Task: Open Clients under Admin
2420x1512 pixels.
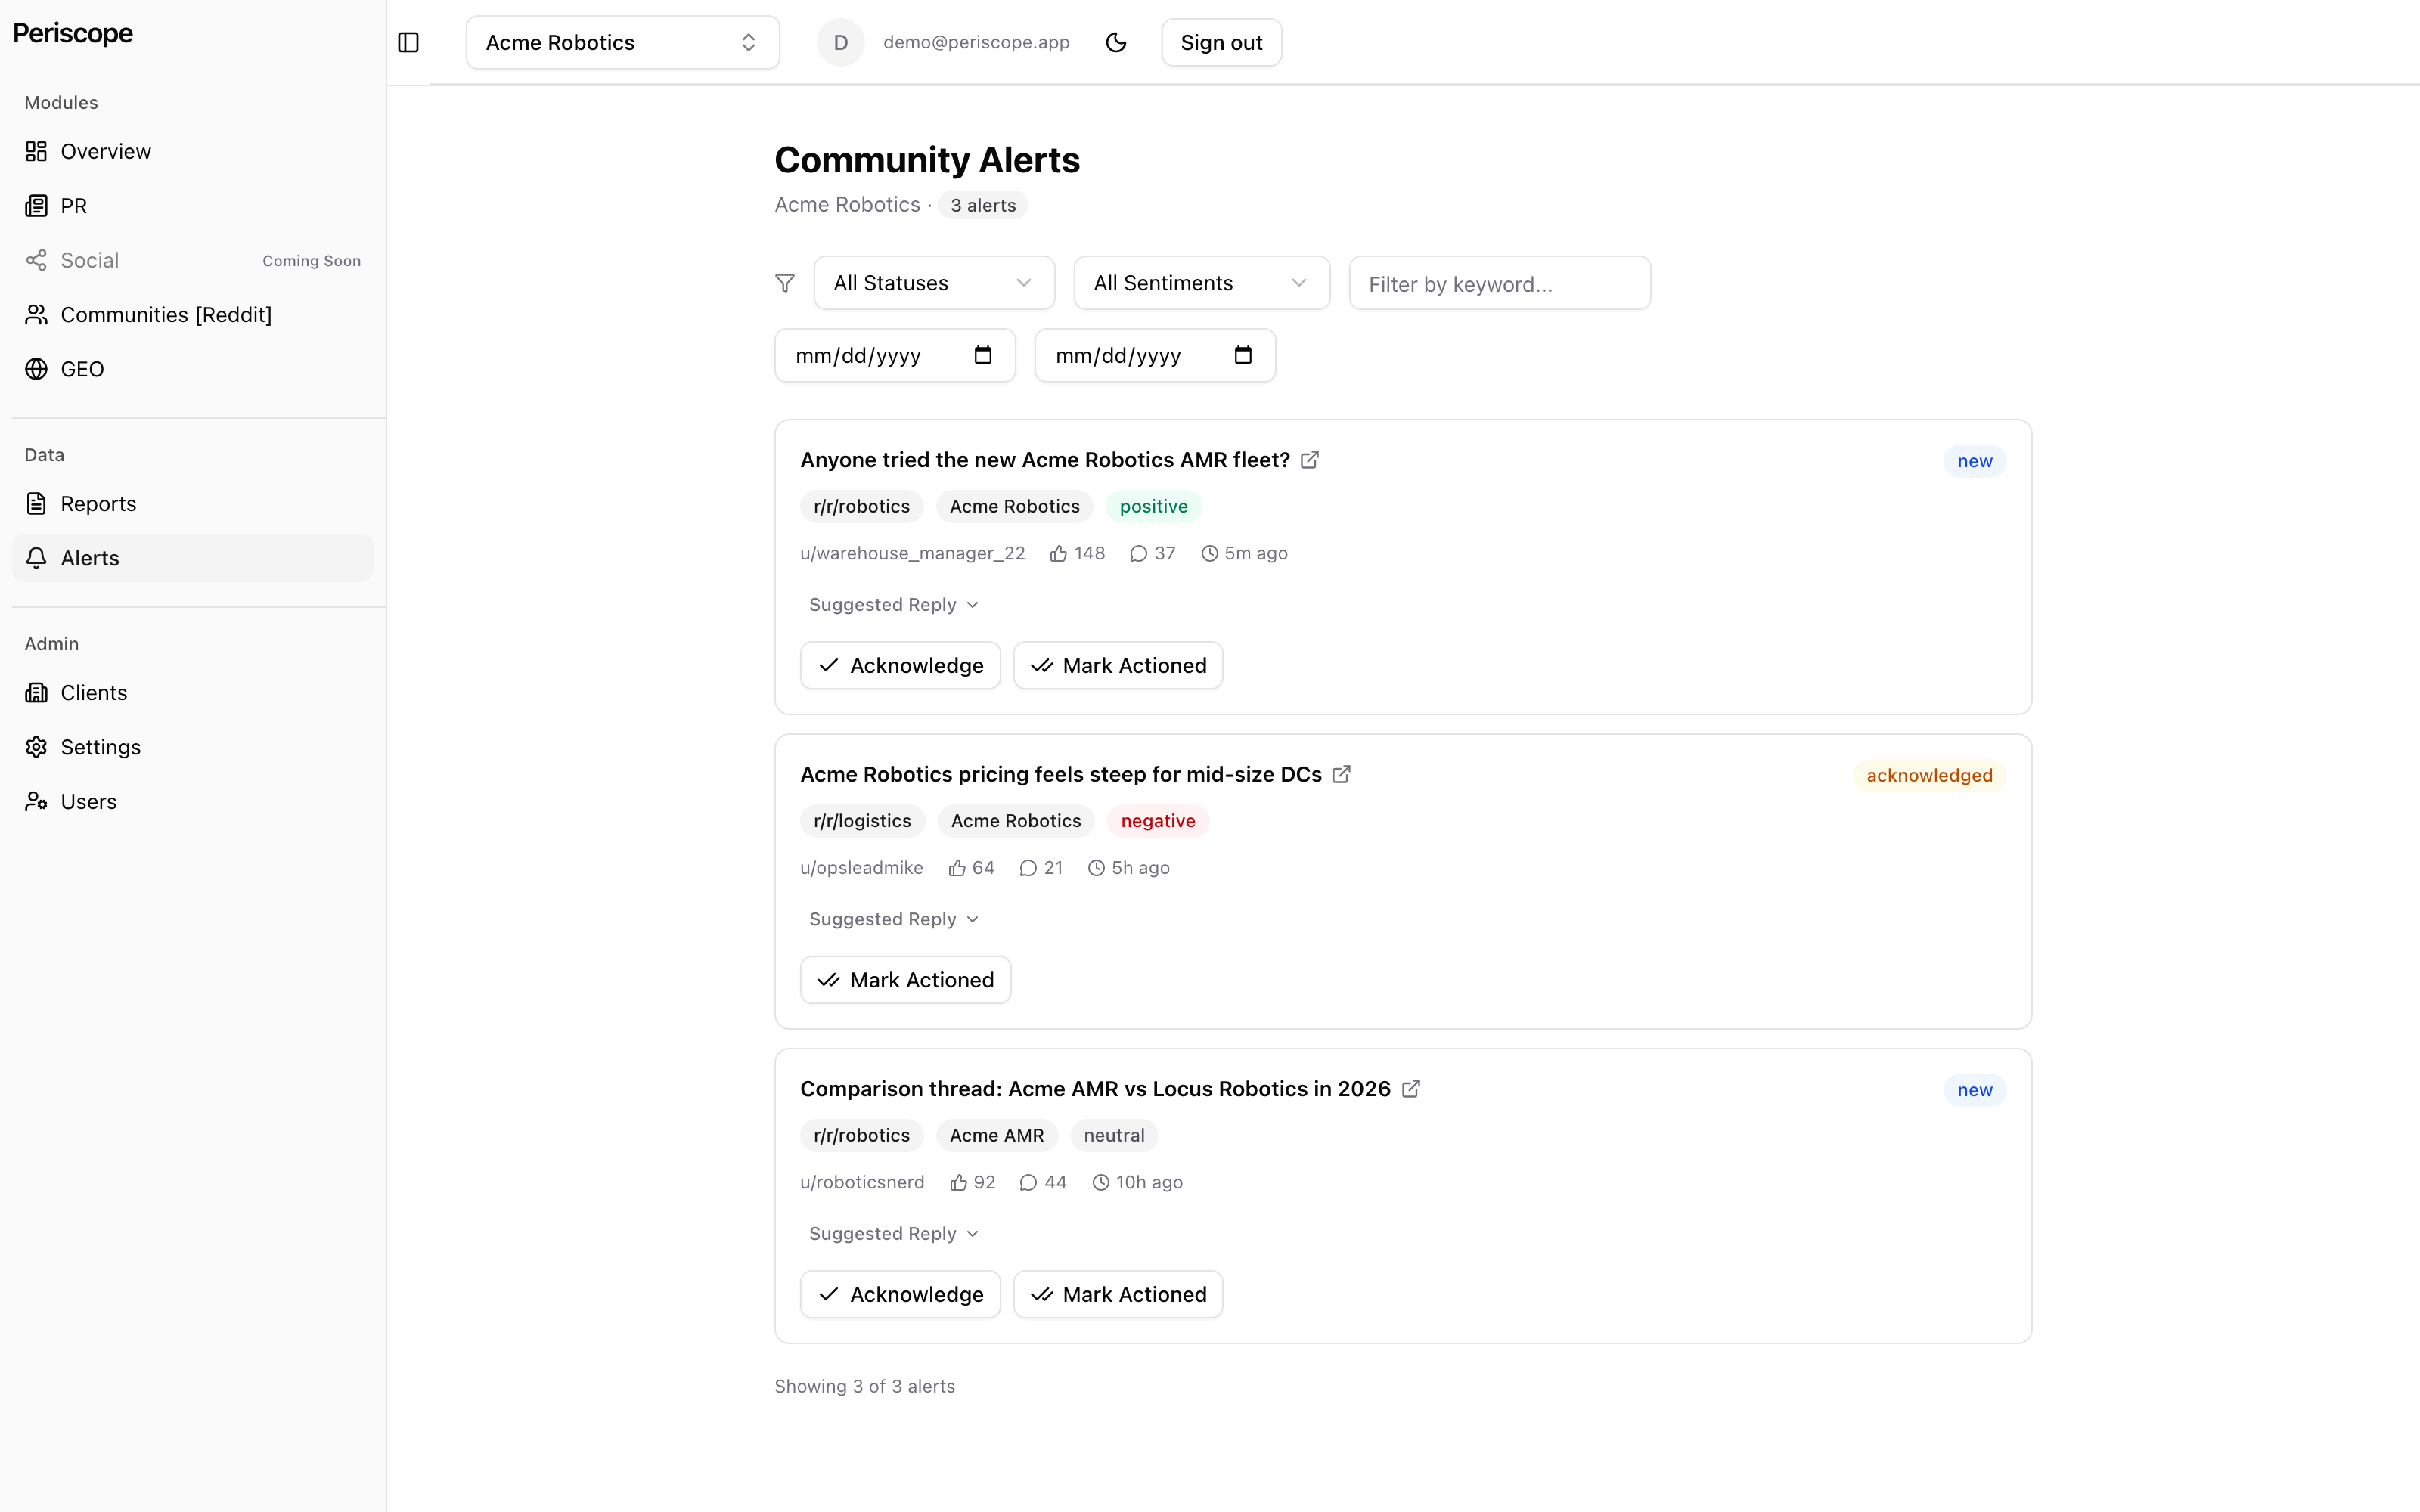Action: [x=192, y=693]
